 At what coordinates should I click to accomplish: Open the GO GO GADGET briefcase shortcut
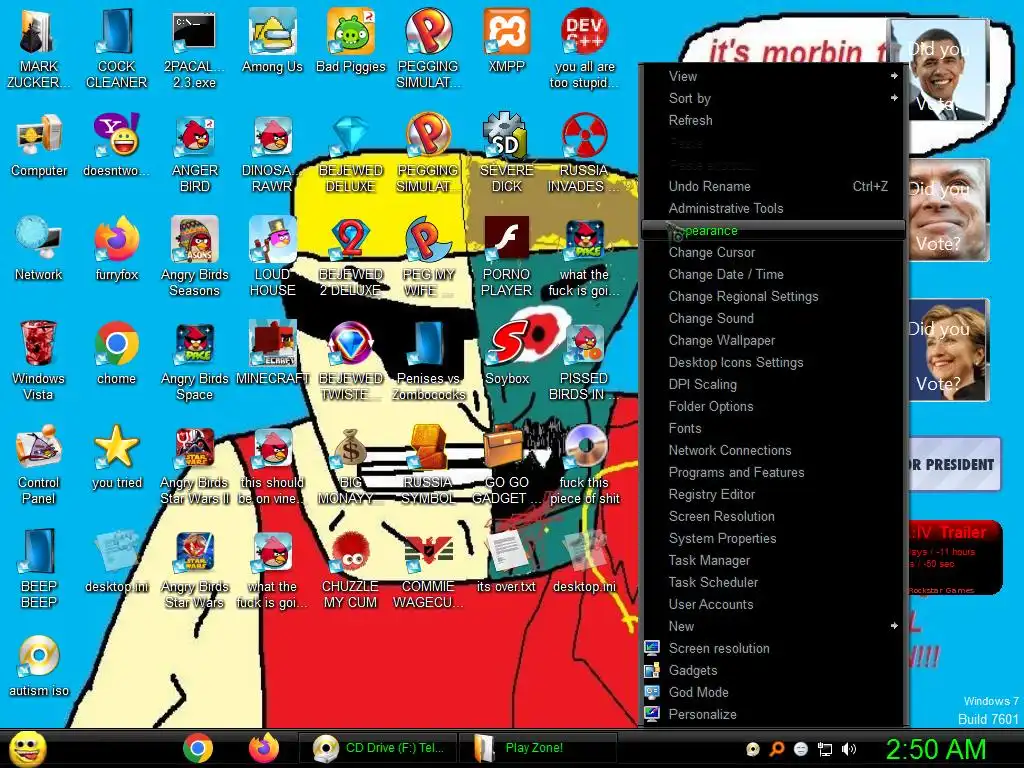pos(507,465)
